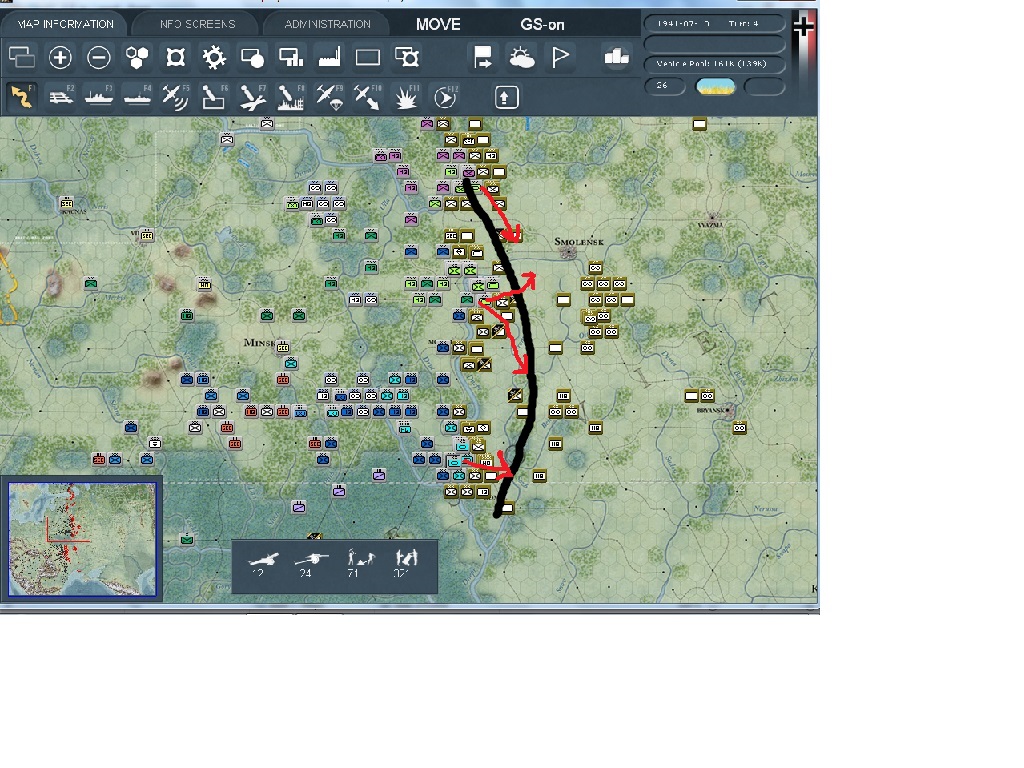The width and height of the screenshot is (1024, 768).
Task: Show the weather overlay icon
Action: [521, 57]
